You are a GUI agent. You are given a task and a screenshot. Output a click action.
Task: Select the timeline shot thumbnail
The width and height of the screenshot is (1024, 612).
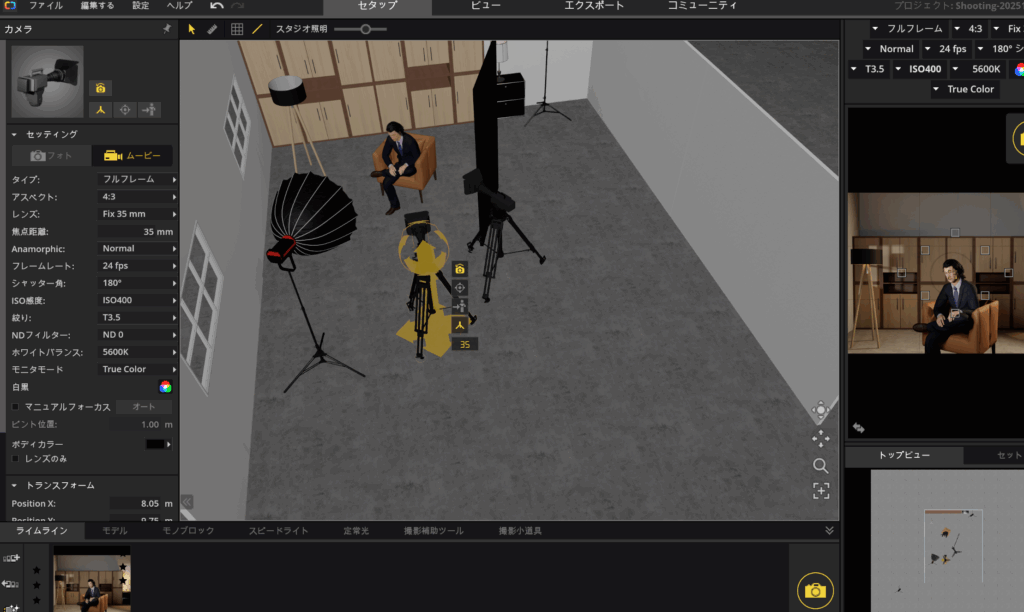coord(91,582)
